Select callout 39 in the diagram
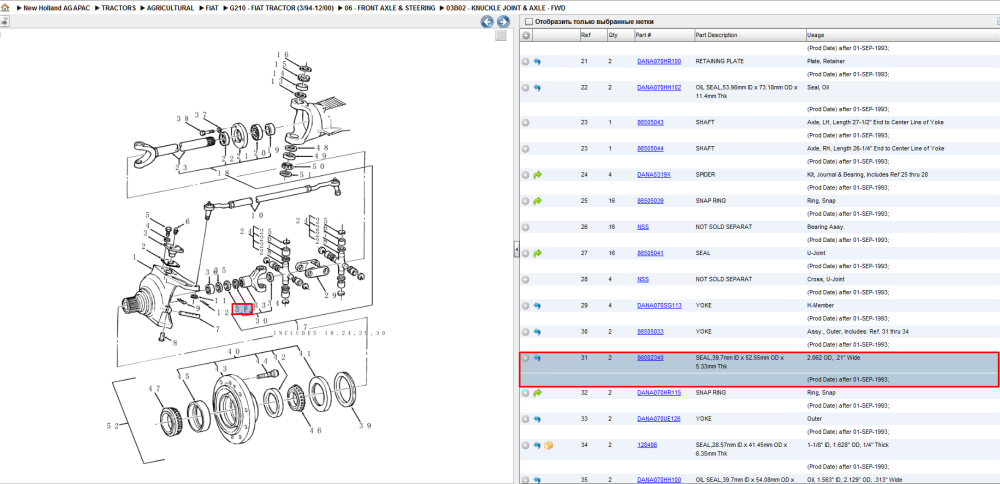 pos(364,425)
